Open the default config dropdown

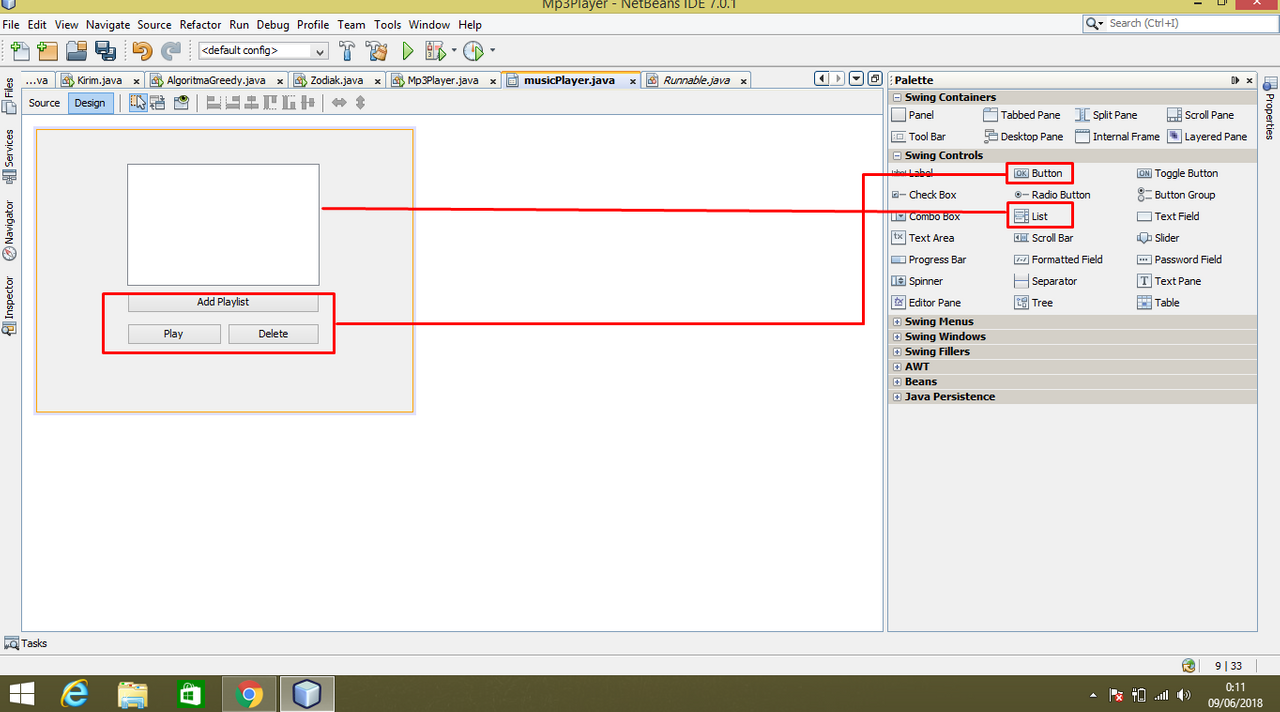pyautogui.click(x=322, y=50)
